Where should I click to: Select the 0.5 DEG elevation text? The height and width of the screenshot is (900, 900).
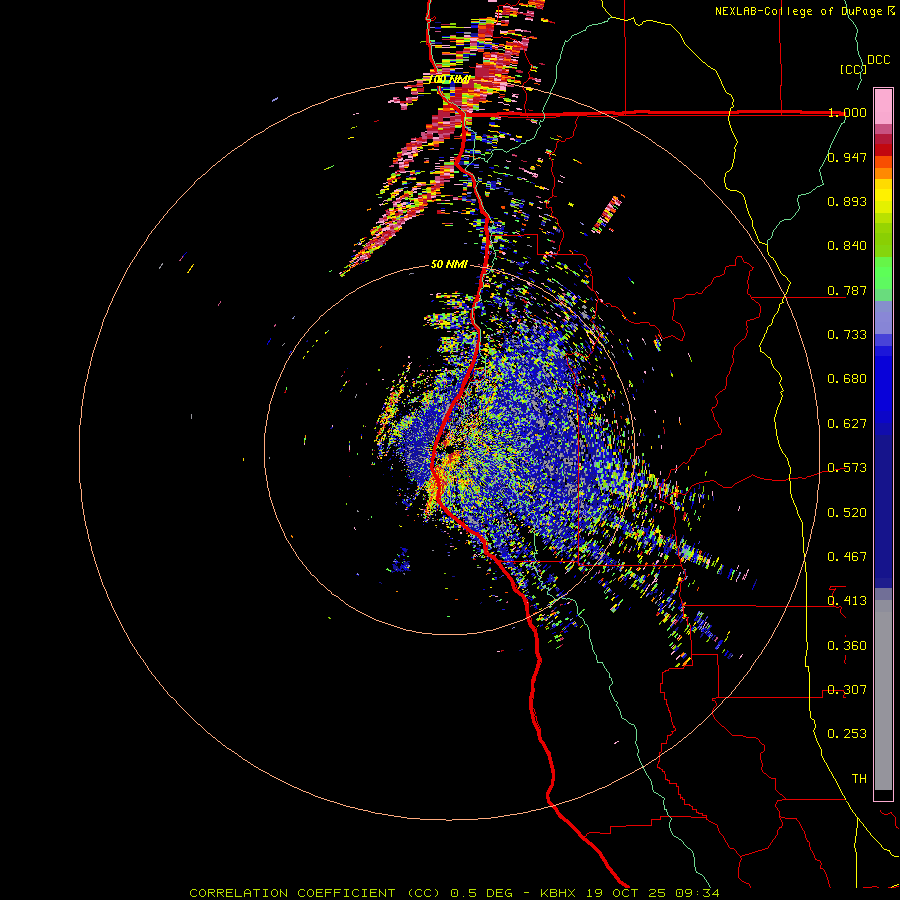pos(482,893)
